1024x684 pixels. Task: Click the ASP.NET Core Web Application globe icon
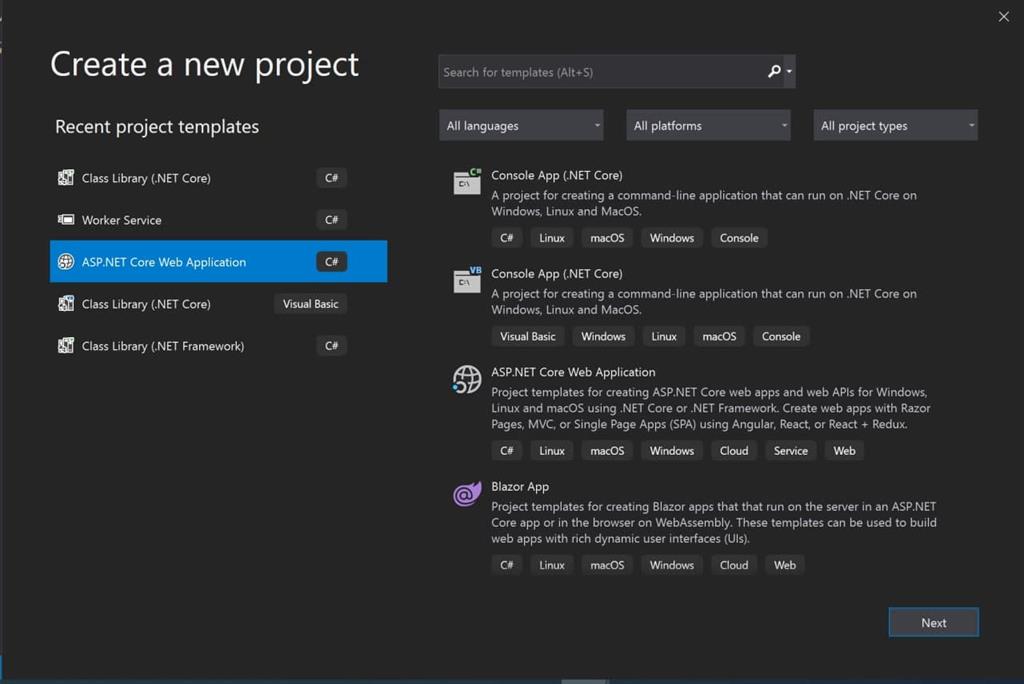pos(467,379)
